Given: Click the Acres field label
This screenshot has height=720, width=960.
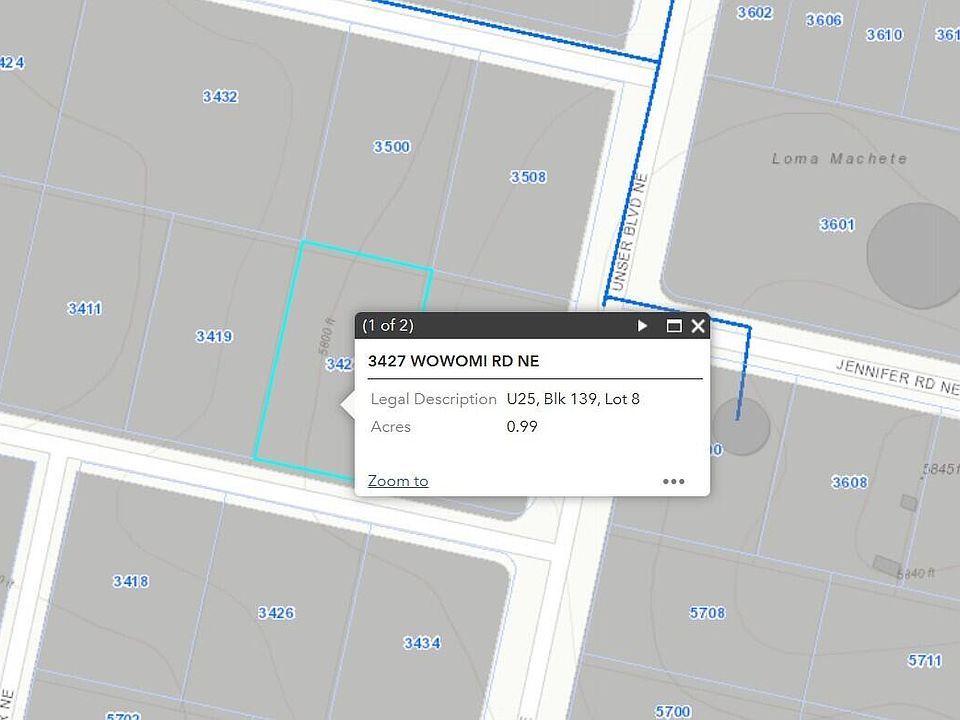Looking at the screenshot, I should click(x=391, y=427).
